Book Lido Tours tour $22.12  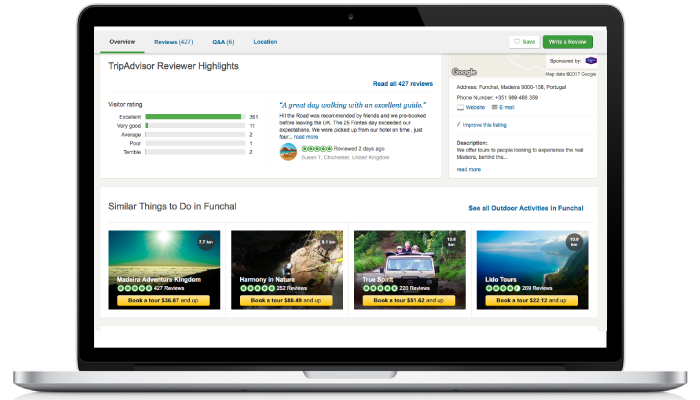(532, 300)
